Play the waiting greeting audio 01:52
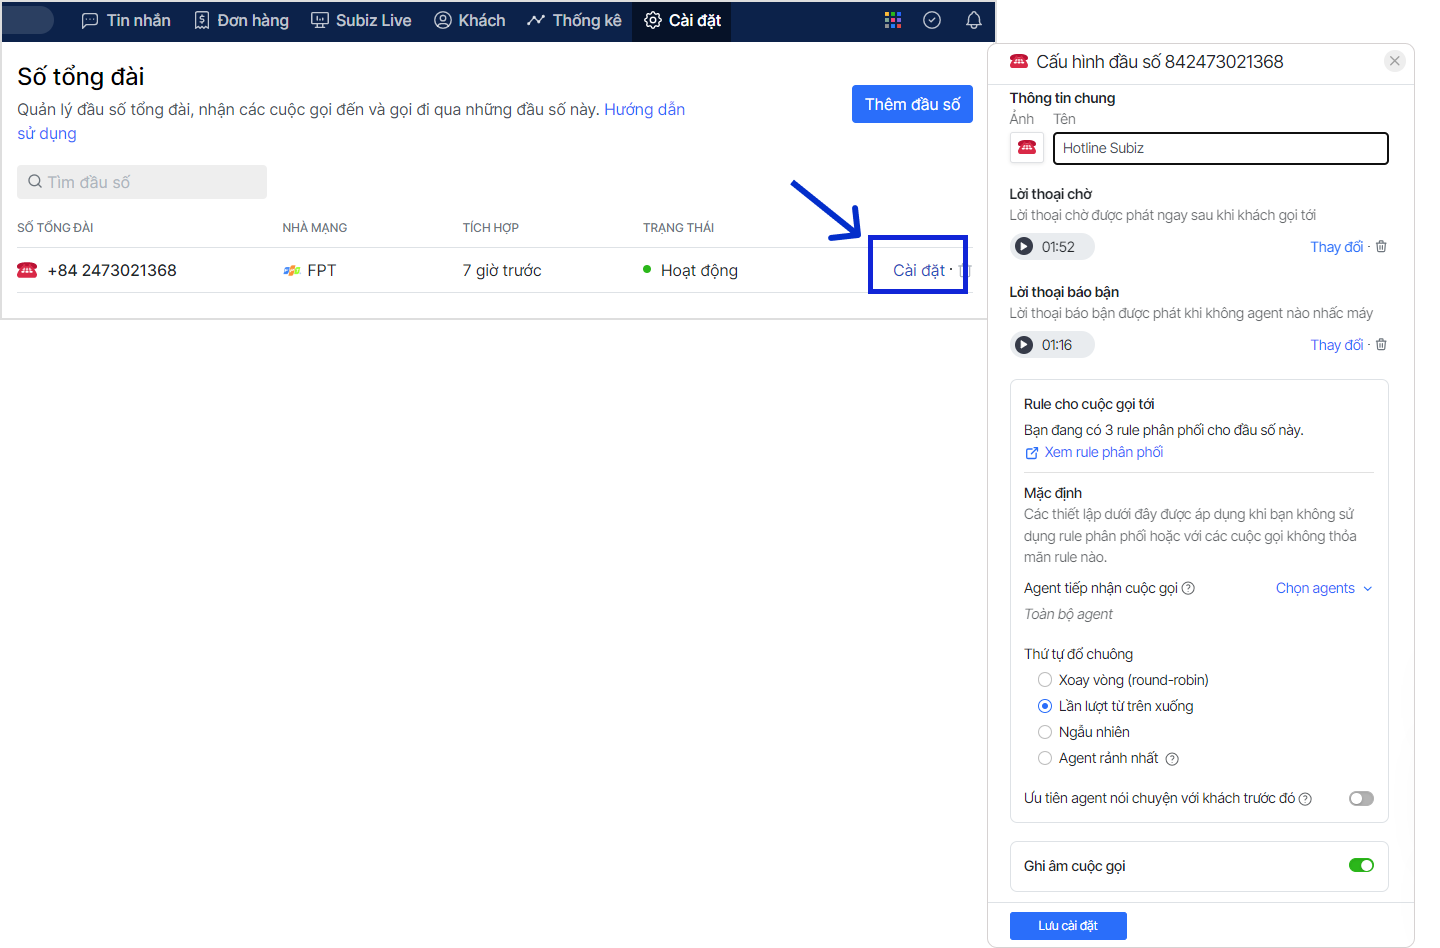Image resolution: width=1440 pixels, height=948 pixels. click(1024, 247)
